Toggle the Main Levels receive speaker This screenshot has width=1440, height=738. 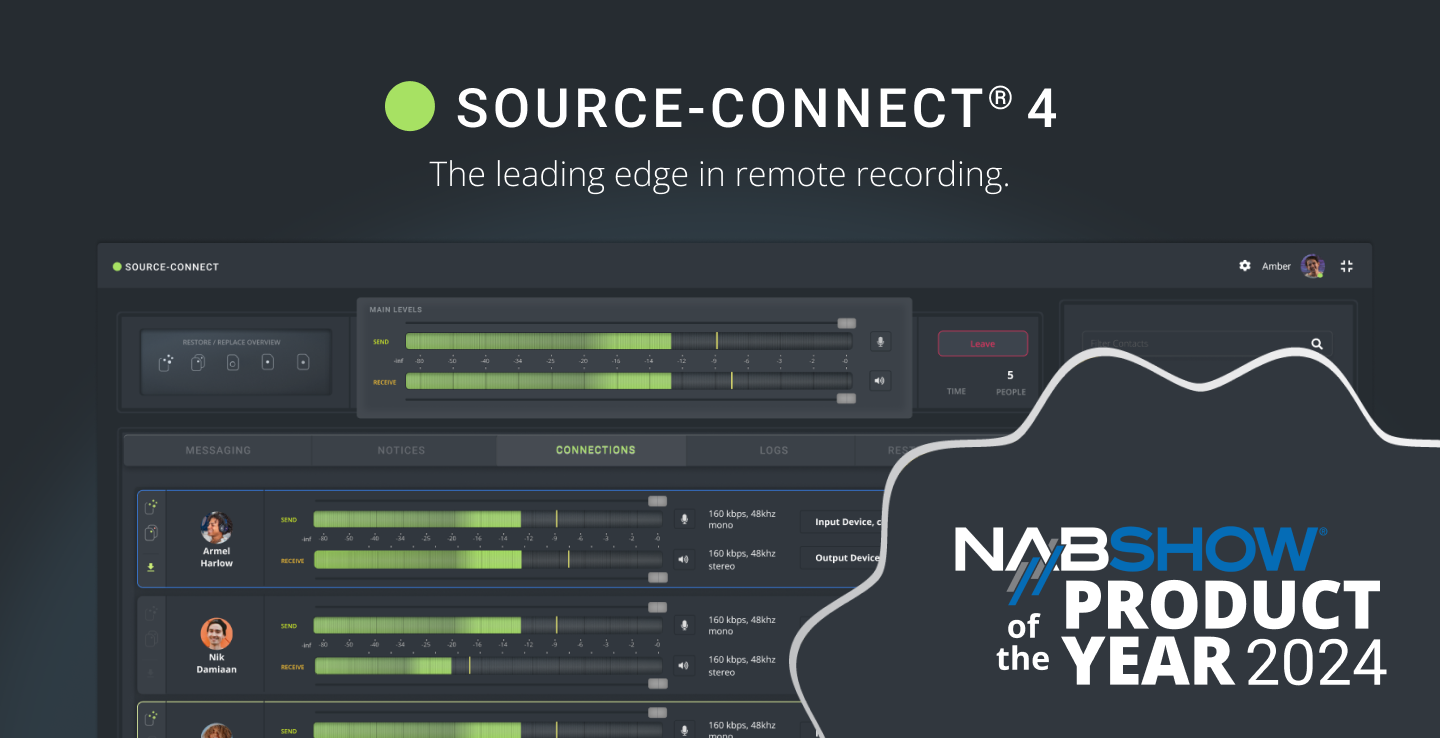pyautogui.click(x=880, y=380)
